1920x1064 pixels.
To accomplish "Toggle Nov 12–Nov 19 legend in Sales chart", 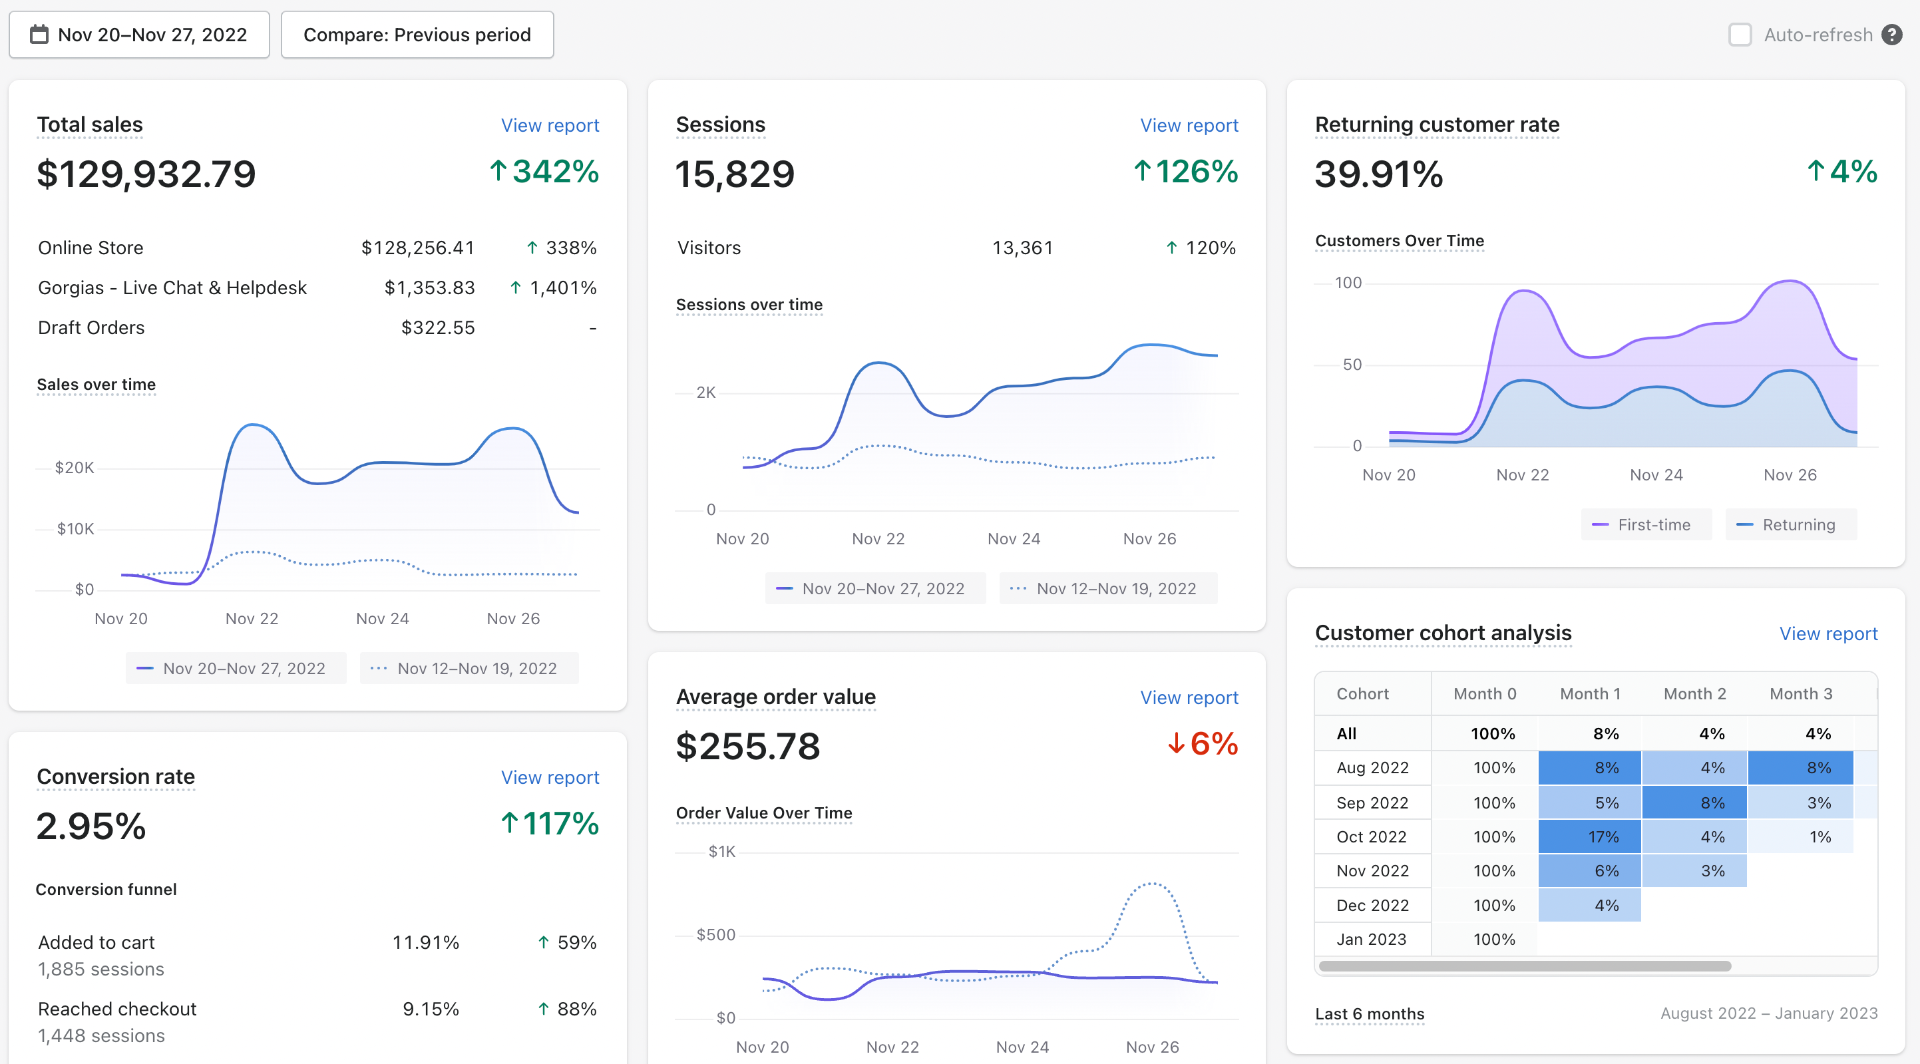I will 469,668.
